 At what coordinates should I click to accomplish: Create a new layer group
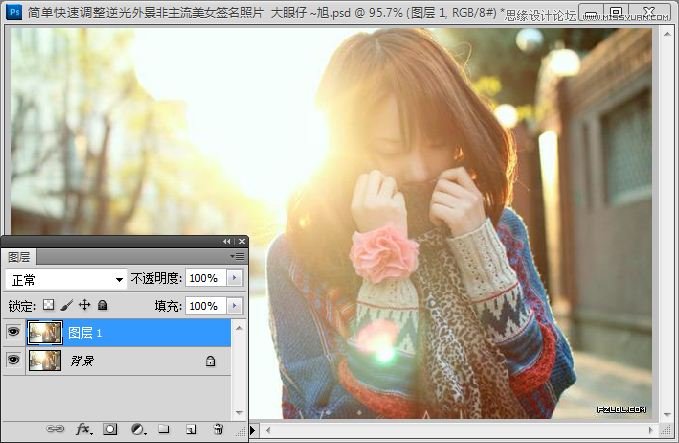click(x=164, y=429)
